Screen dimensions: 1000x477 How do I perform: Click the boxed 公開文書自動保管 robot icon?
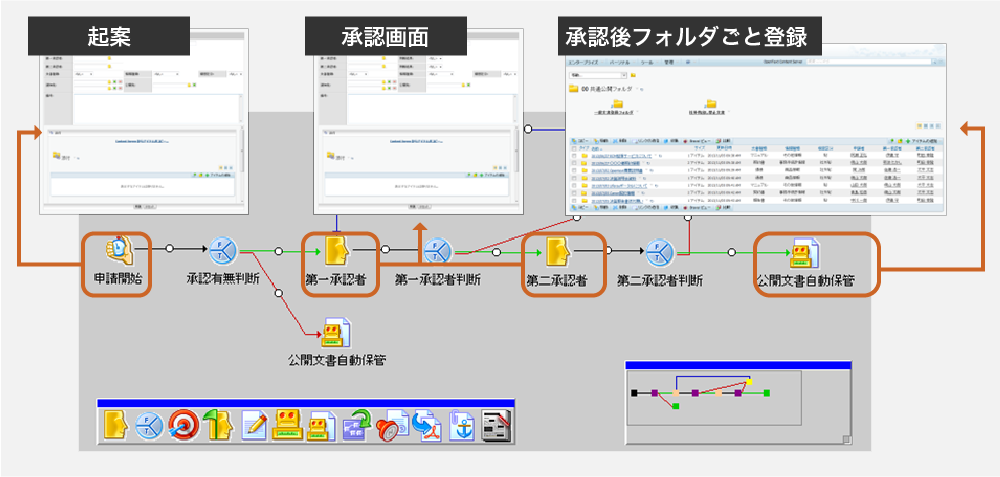pyautogui.click(x=805, y=252)
